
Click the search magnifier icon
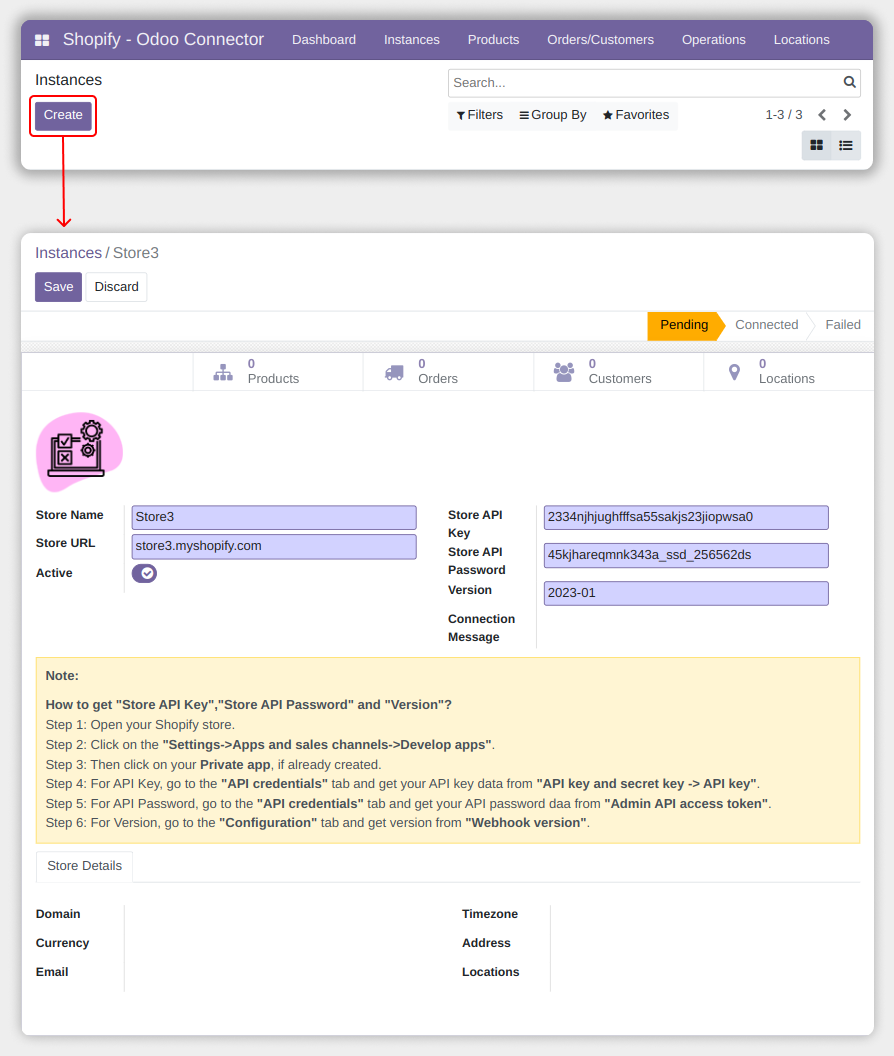[849, 82]
